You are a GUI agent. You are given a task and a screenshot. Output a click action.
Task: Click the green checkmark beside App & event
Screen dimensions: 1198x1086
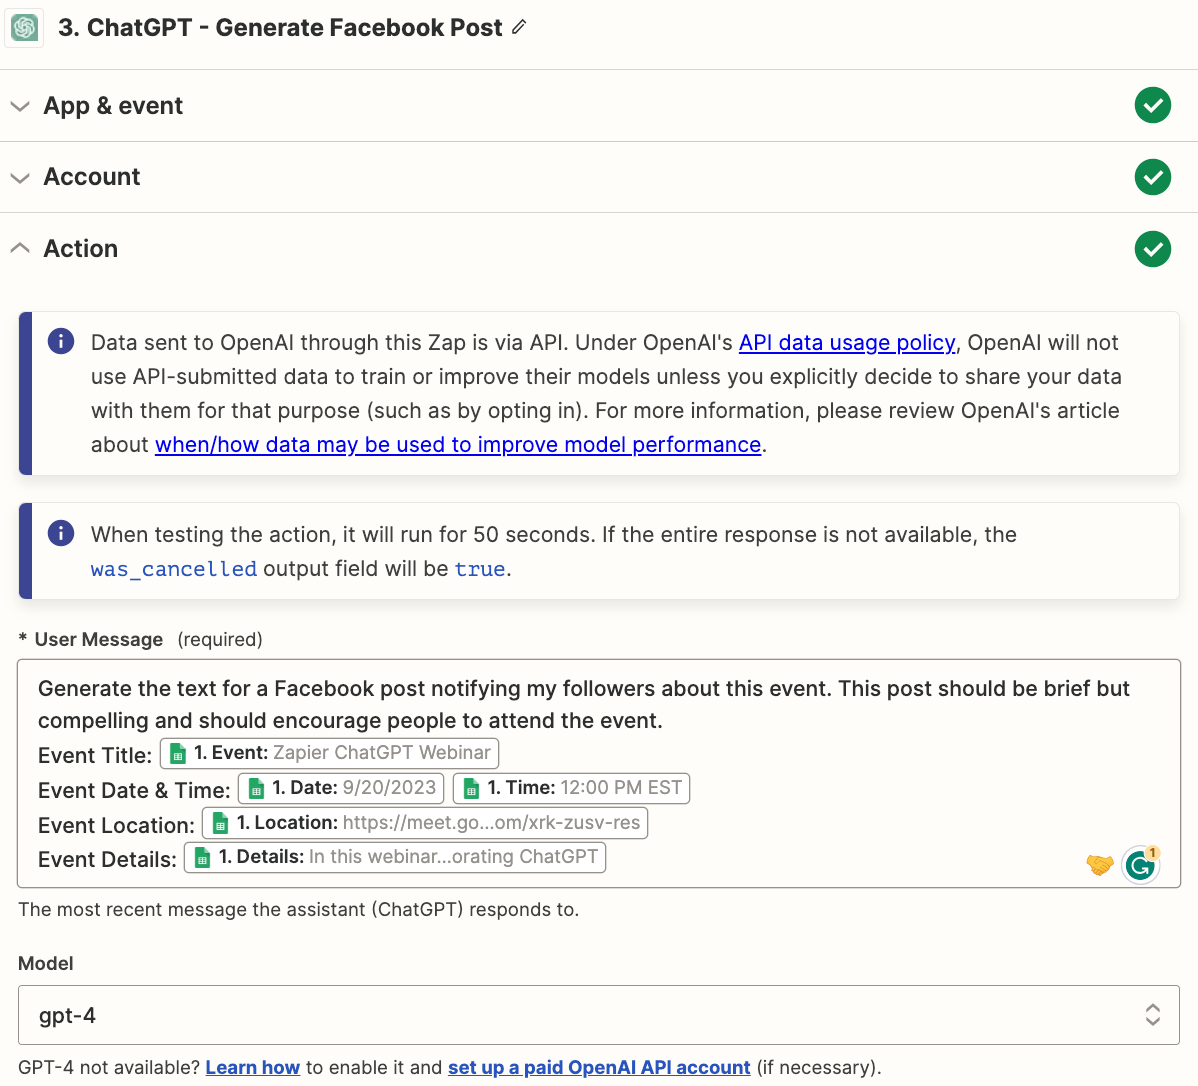(x=1152, y=105)
